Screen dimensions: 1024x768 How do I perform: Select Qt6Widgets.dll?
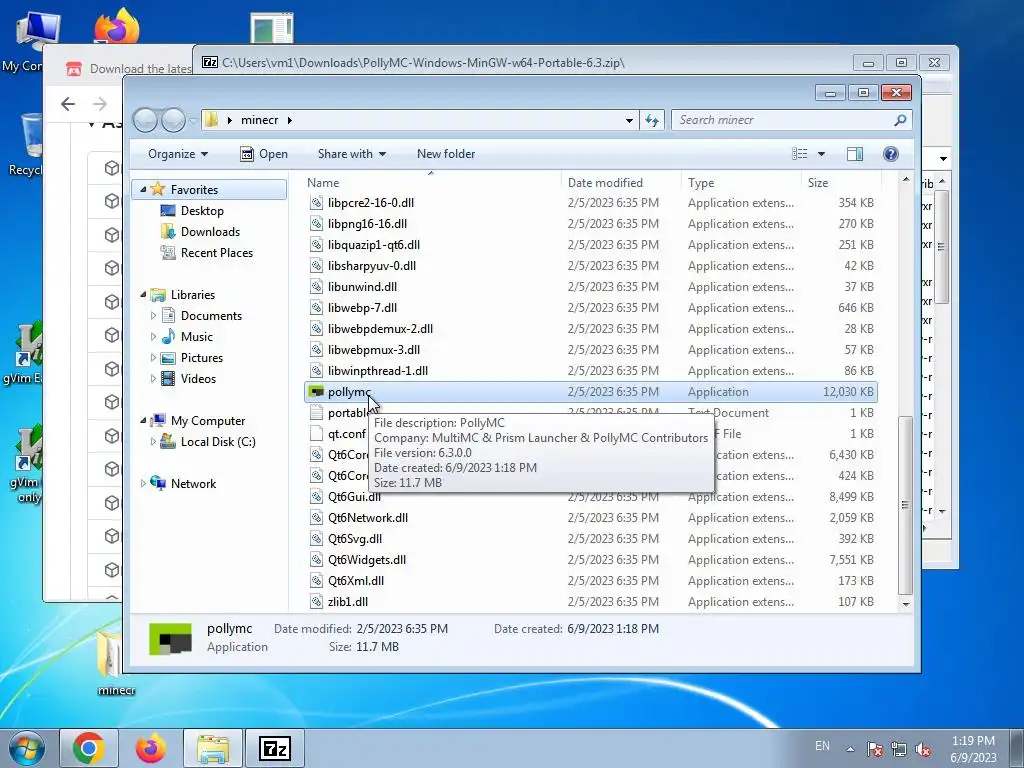[591, 560]
